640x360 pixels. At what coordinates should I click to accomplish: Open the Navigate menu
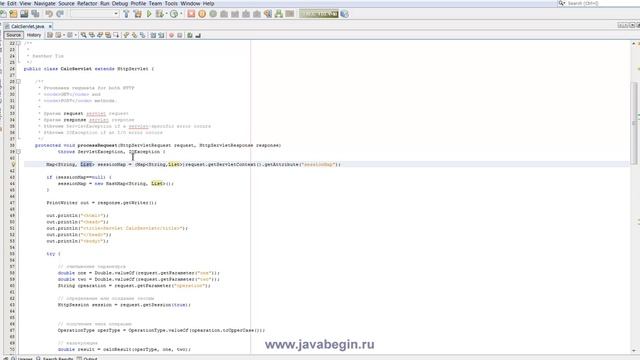44,3
